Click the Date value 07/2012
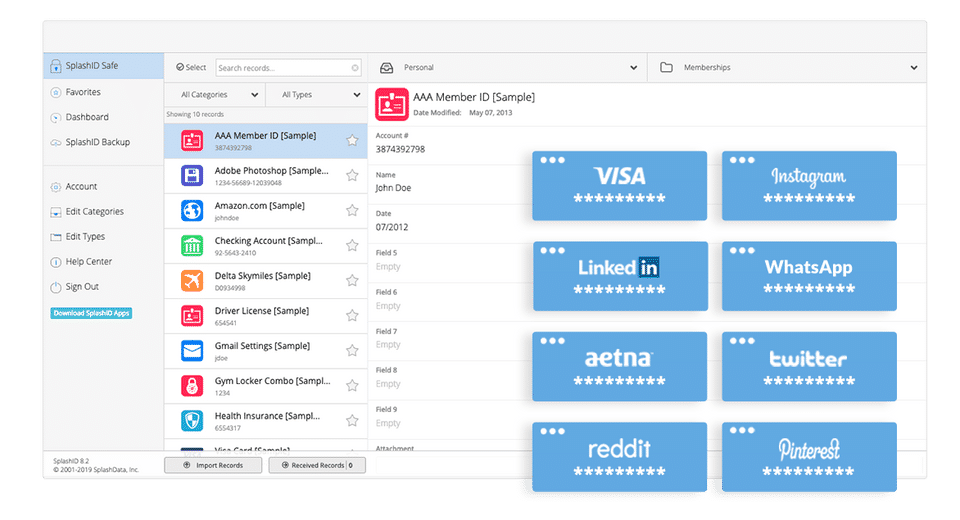Viewport: 960px width, 520px height. pos(392,227)
